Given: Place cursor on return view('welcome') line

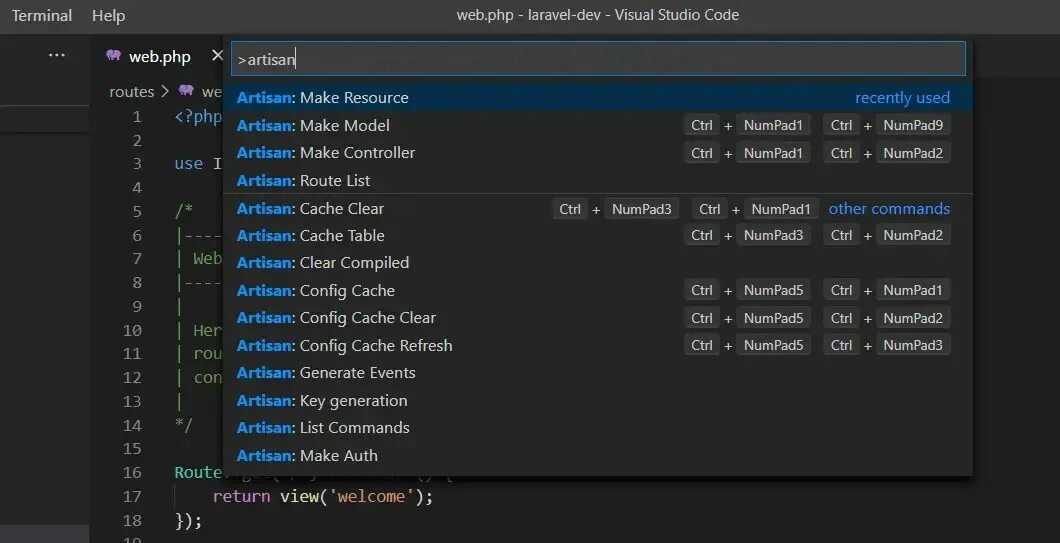Looking at the screenshot, I should pyautogui.click(x=323, y=496).
